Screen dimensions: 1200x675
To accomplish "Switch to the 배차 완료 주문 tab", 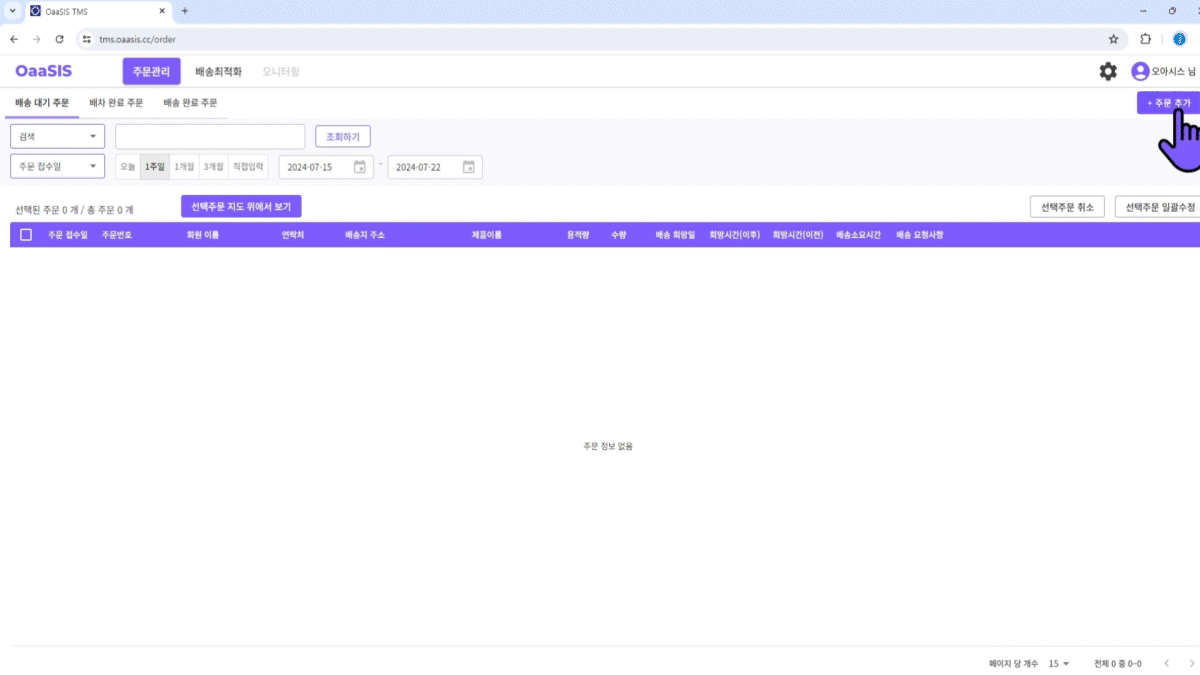I will tap(114, 102).
